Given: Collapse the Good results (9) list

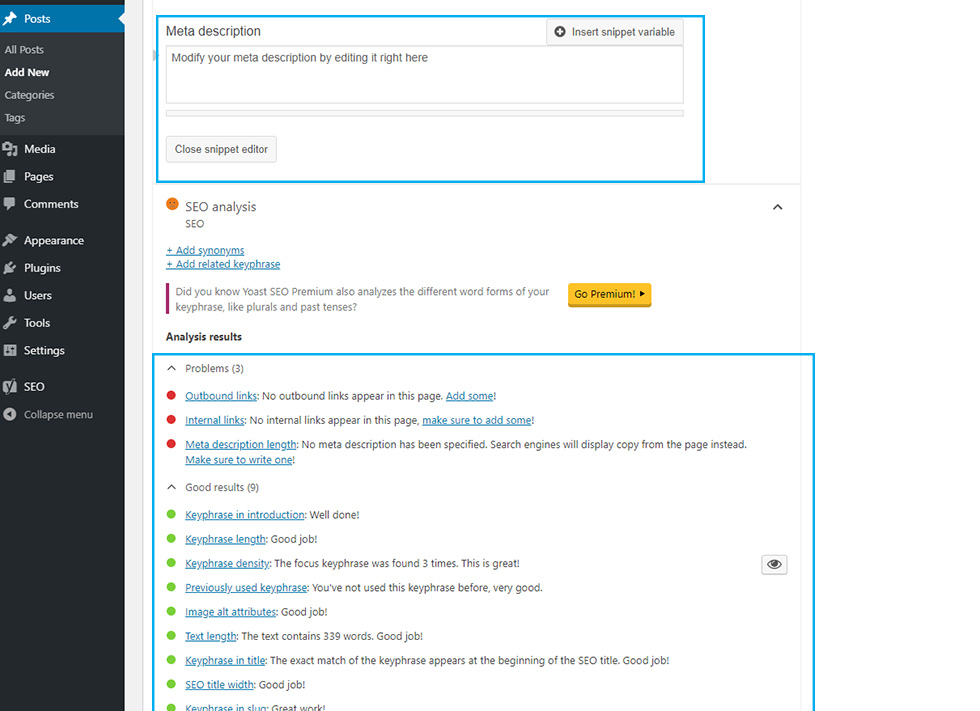Looking at the screenshot, I should click(172, 487).
